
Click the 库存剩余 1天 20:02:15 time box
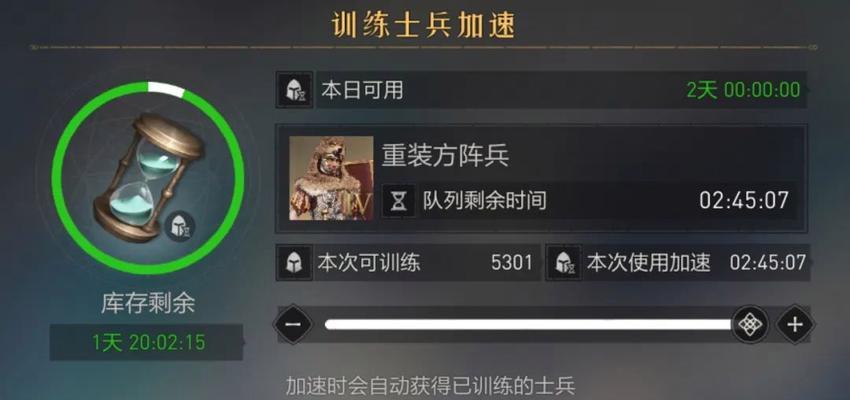[146, 343]
